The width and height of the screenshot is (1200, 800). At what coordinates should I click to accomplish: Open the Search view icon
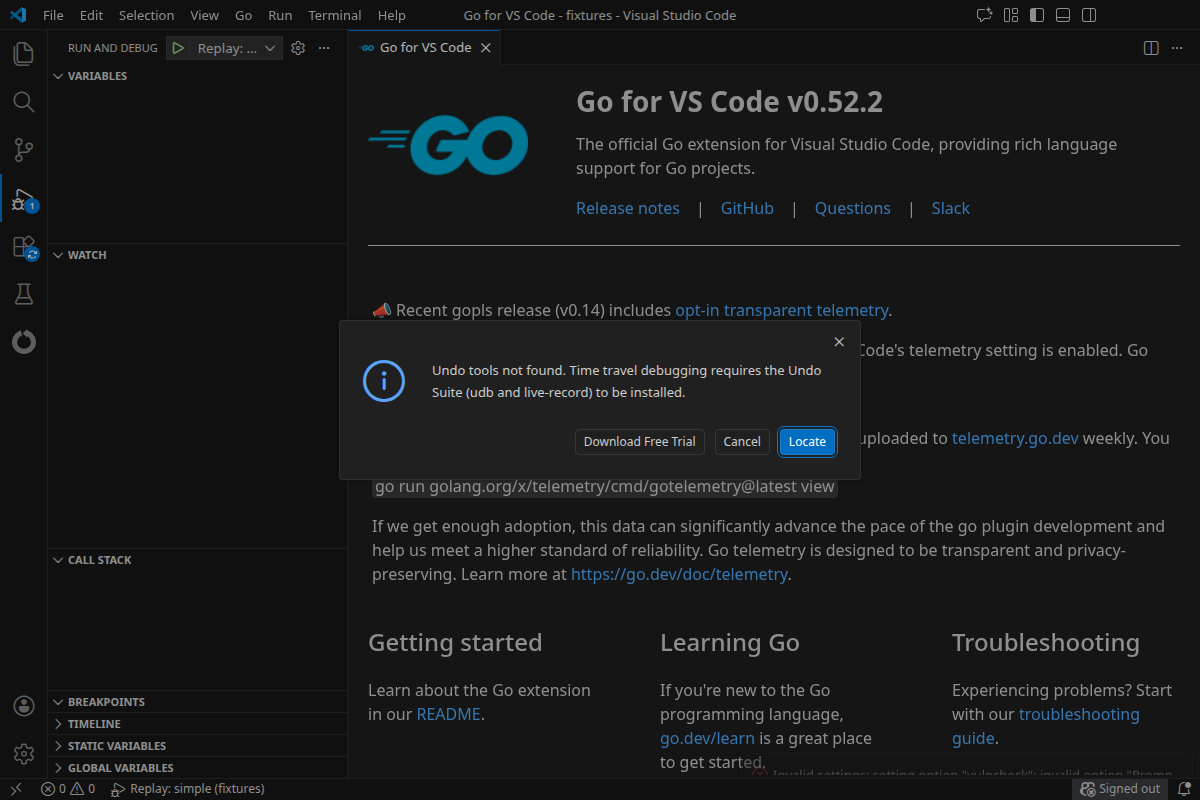pyautogui.click(x=23, y=102)
